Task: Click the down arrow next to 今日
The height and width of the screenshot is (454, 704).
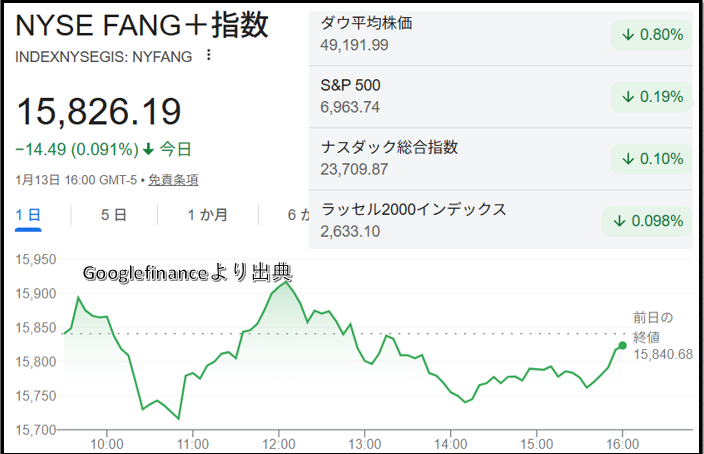Action: (x=148, y=150)
